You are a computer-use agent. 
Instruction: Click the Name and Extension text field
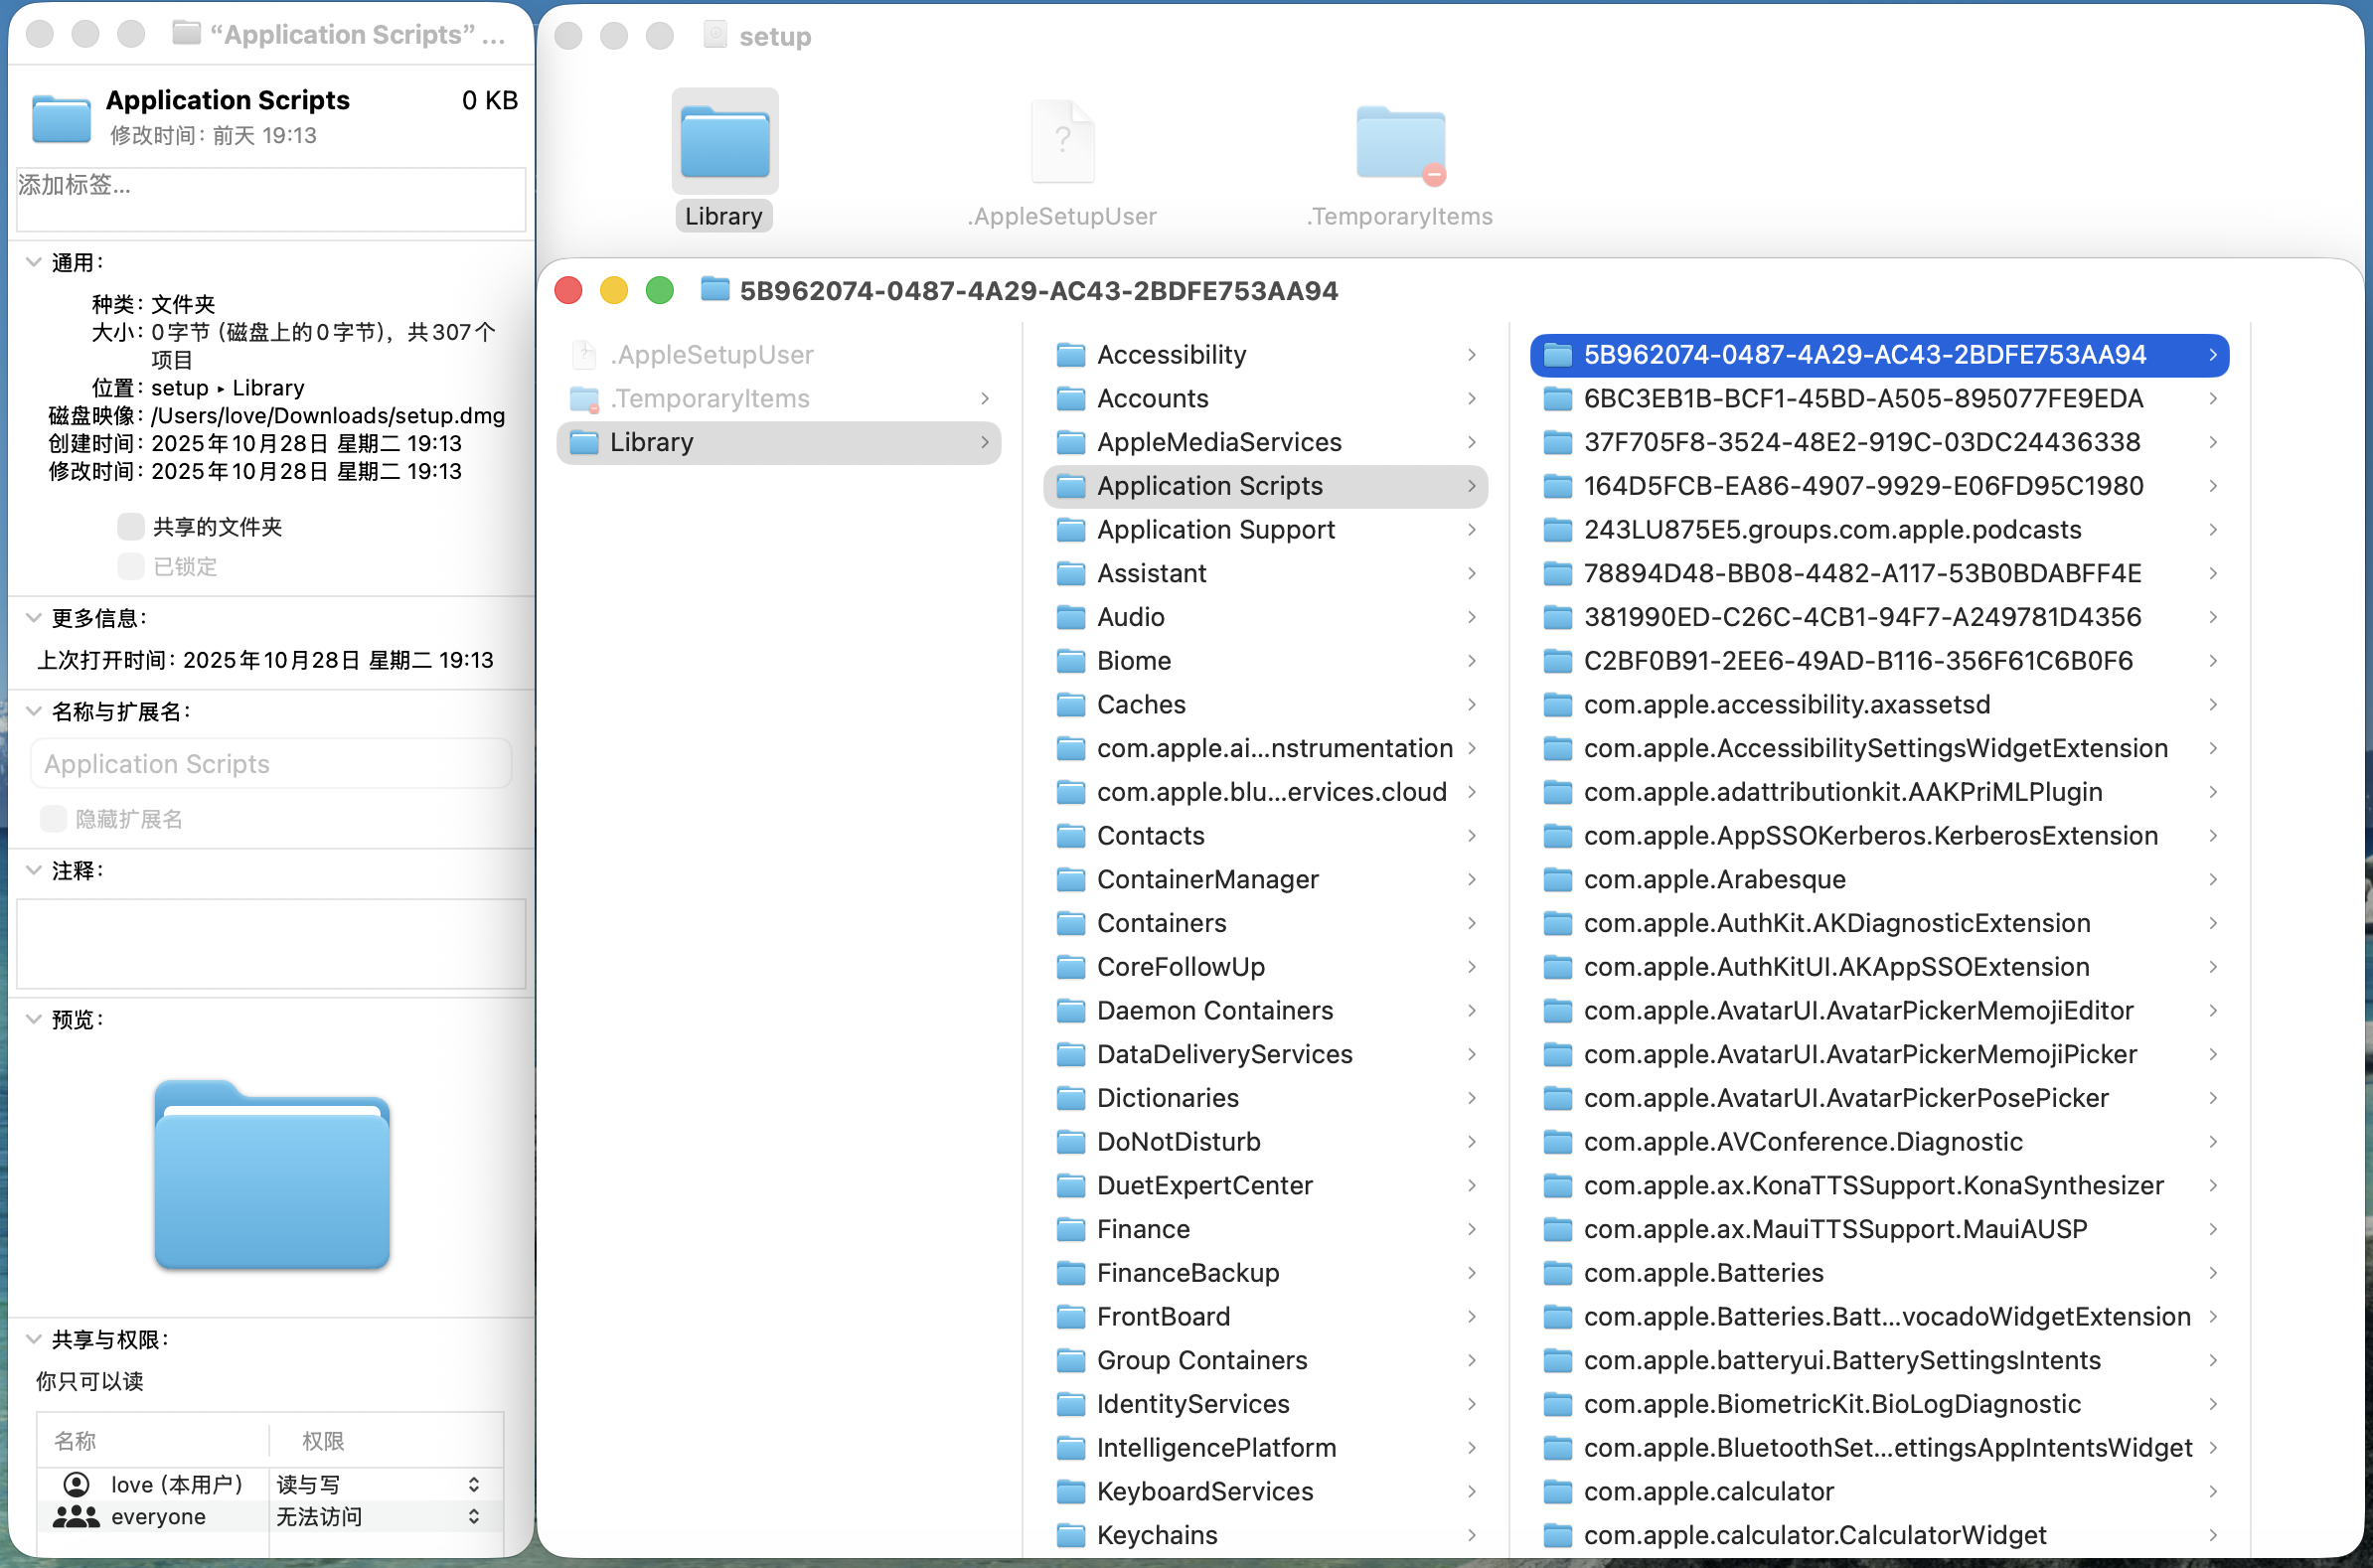pos(270,764)
